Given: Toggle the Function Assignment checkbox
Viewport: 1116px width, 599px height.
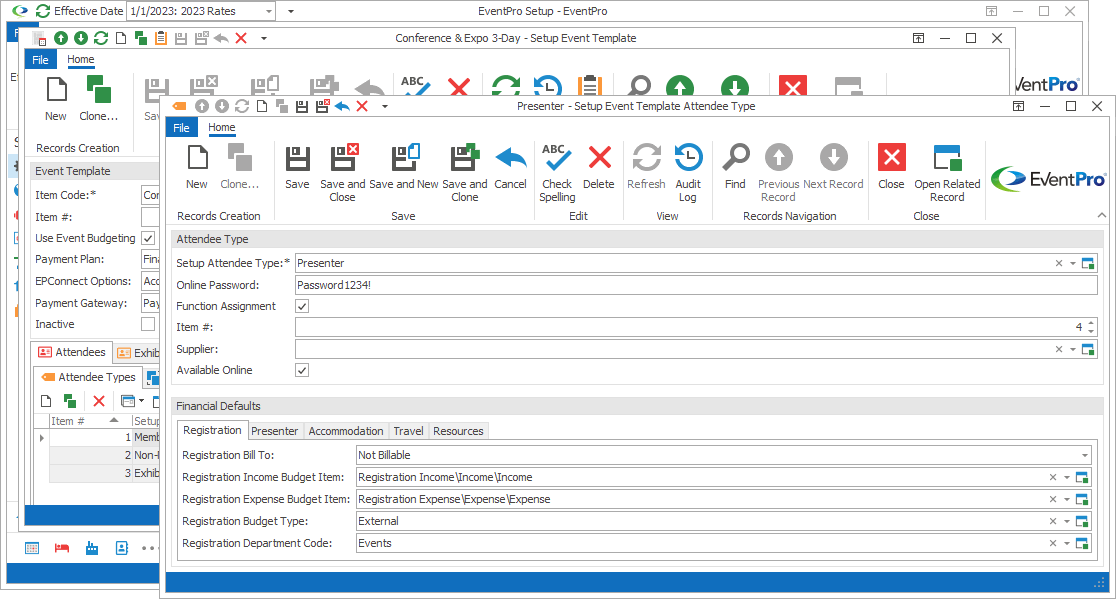Looking at the screenshot, I should tap(302, 306).
